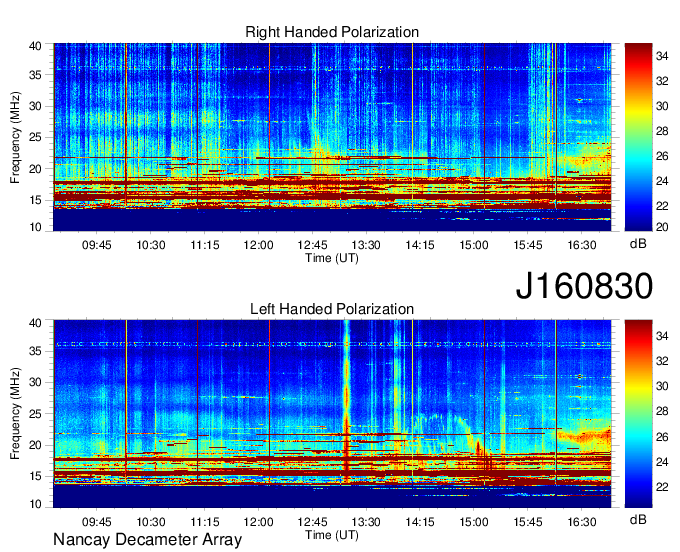Click the 20 dB tick on Right Handed color bar

tap(662, 227)
